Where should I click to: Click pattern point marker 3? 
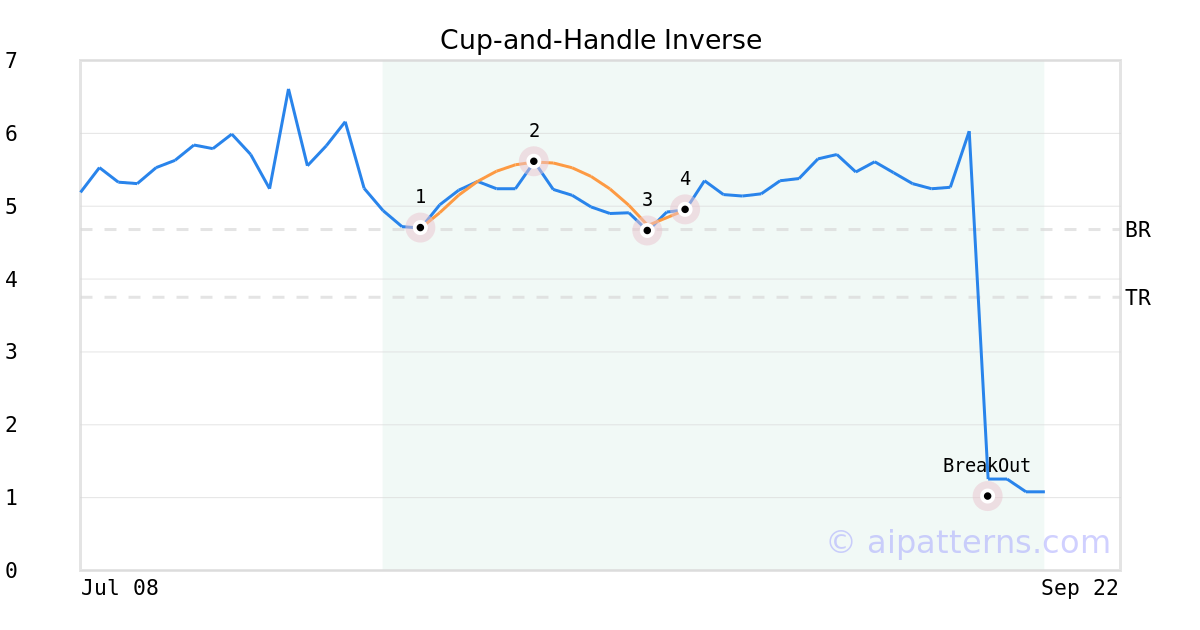[x=647, y=231]
